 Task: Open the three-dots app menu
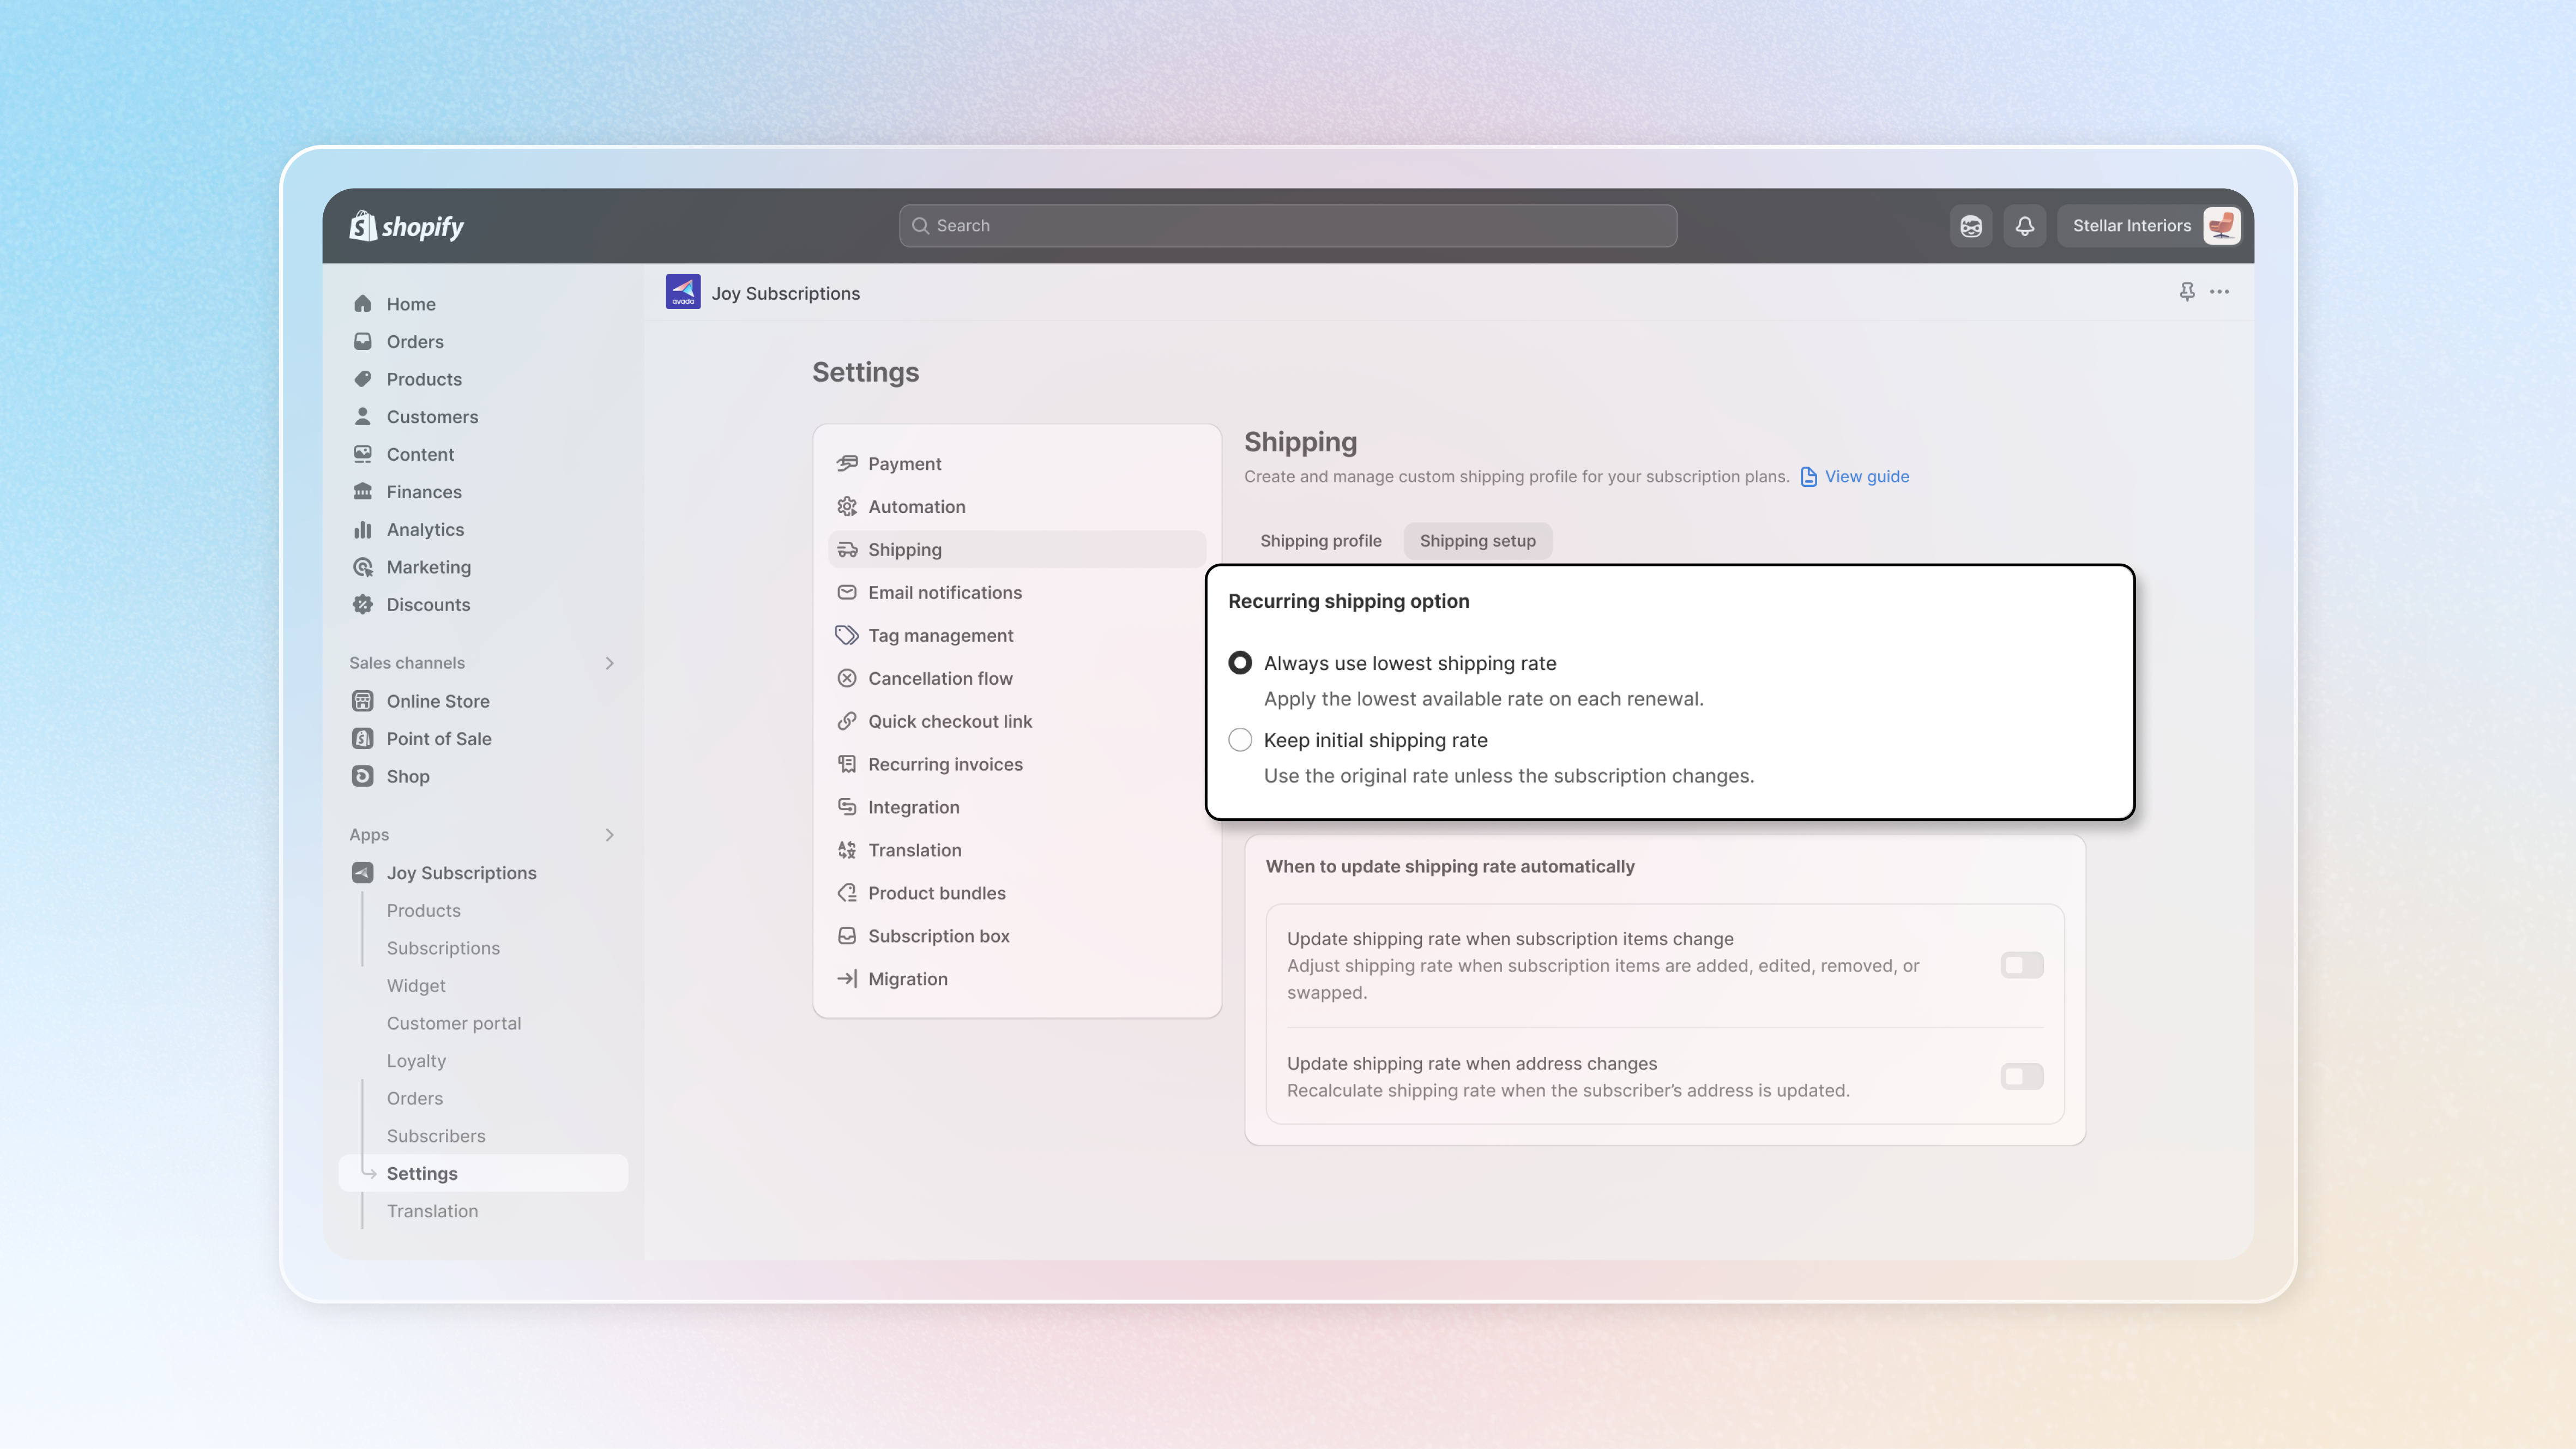click(x=2219, y=292)
